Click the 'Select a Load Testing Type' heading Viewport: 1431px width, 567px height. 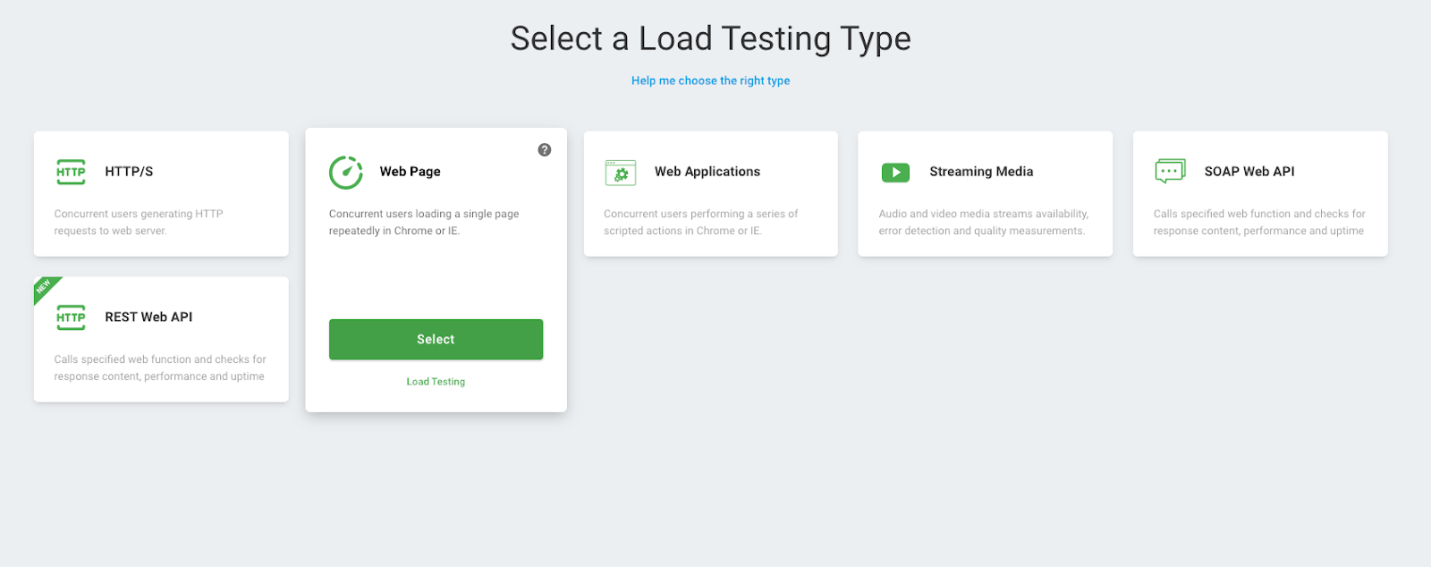coord(710,39)
